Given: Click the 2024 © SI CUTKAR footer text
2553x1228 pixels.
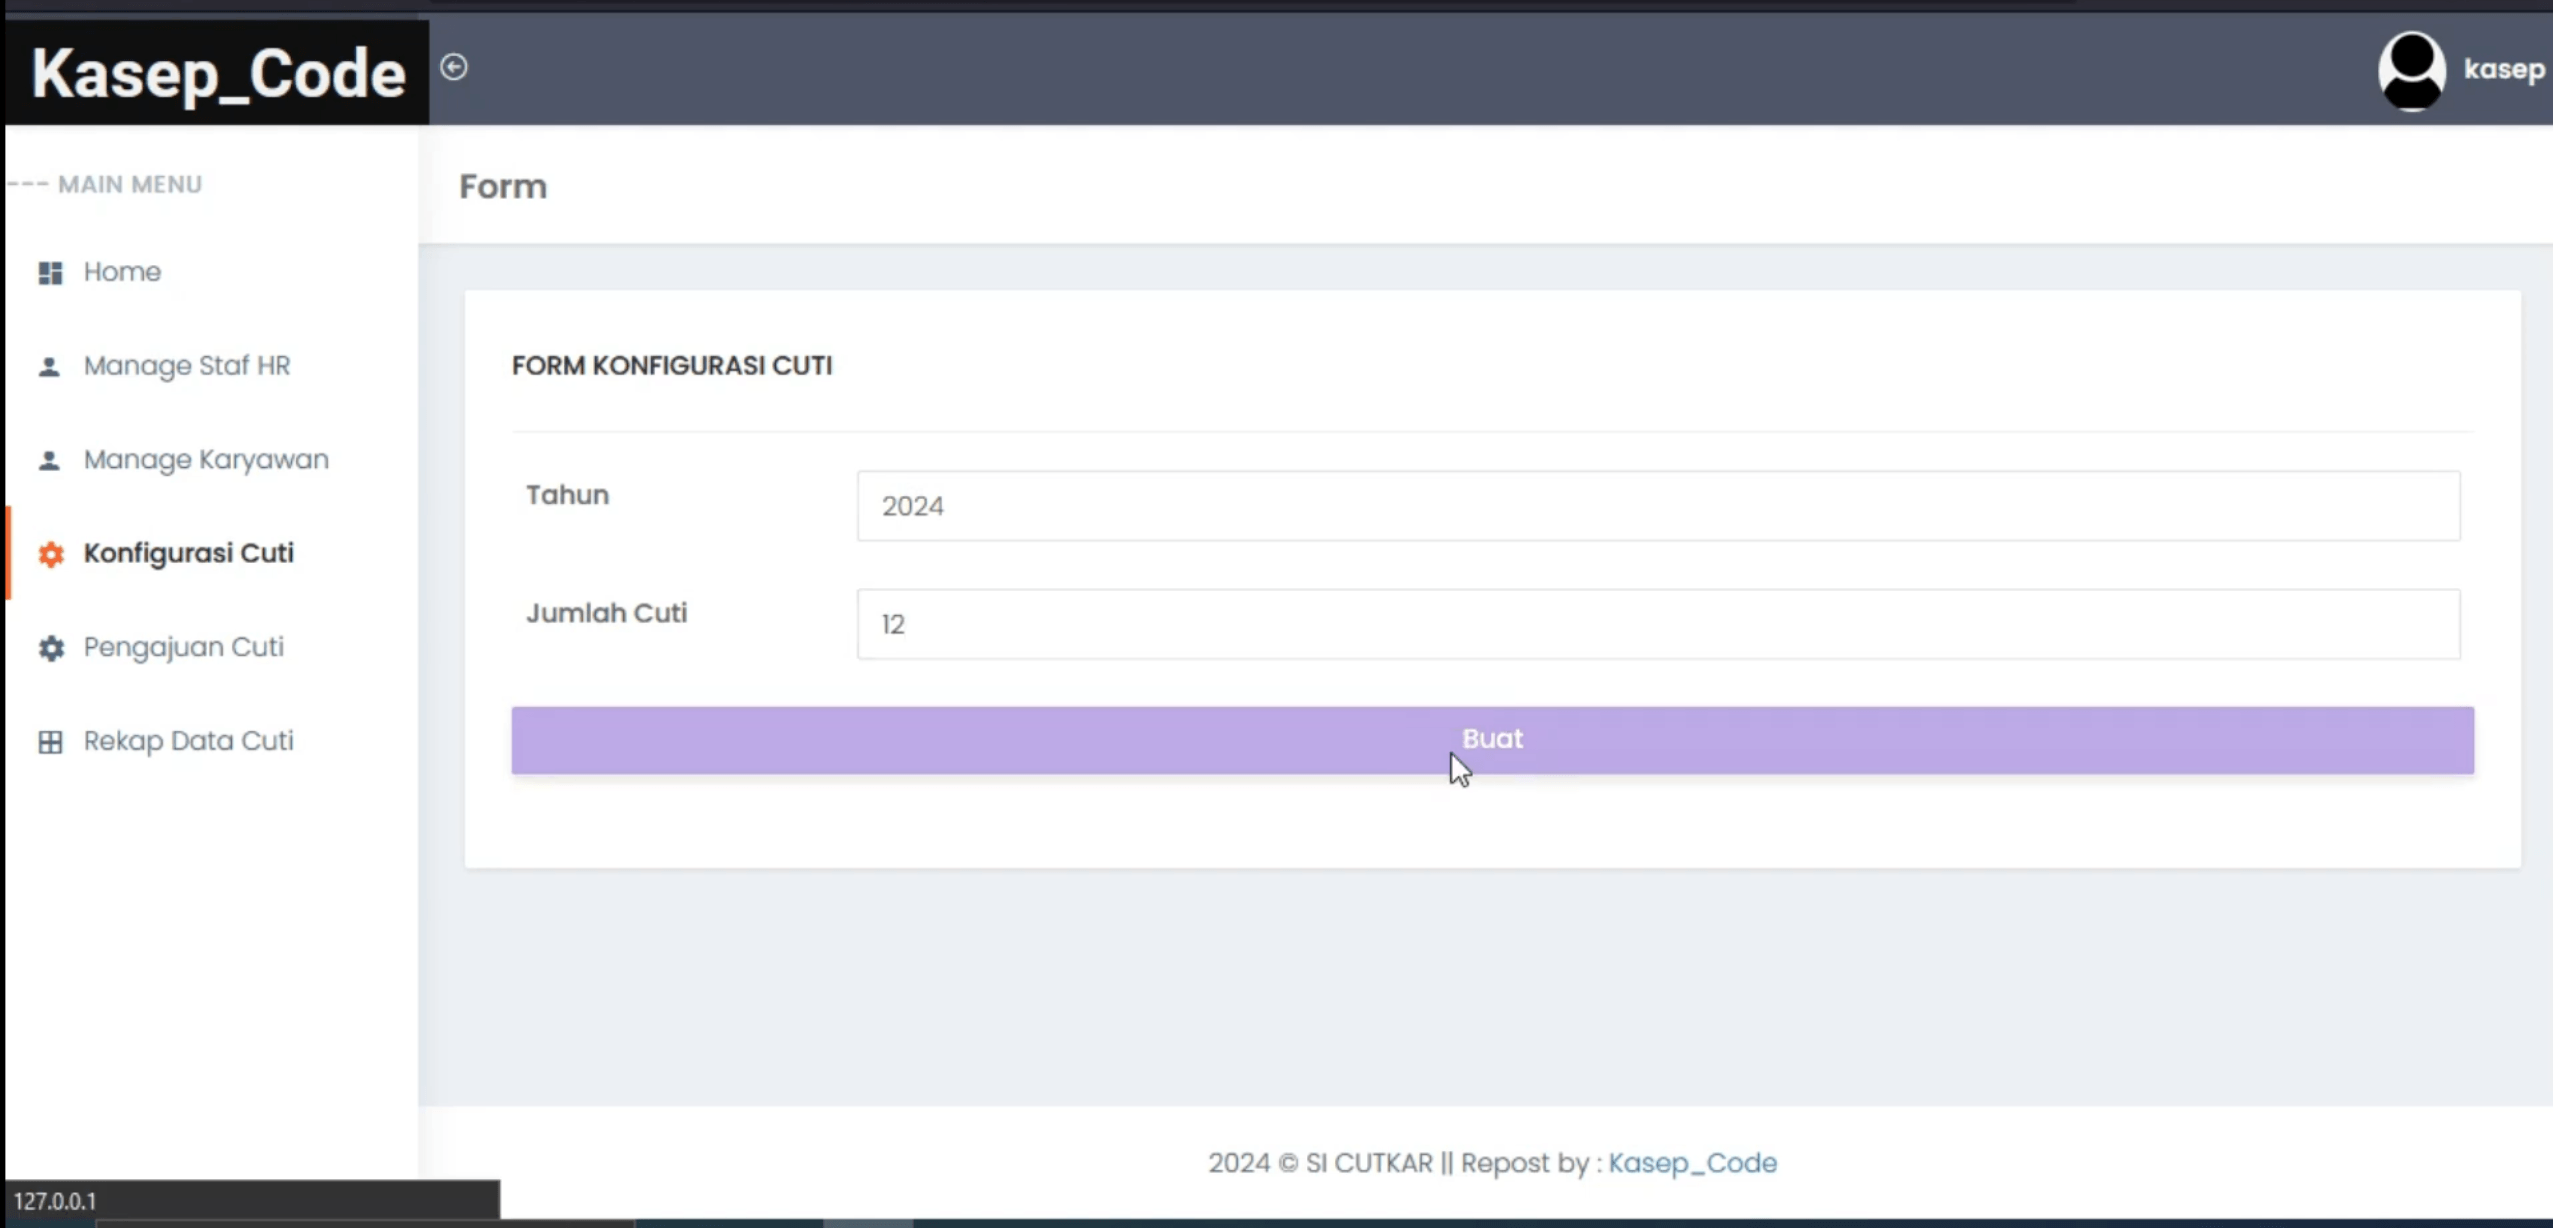Looking at the screenshot, I should (x=1320, y=1163).
